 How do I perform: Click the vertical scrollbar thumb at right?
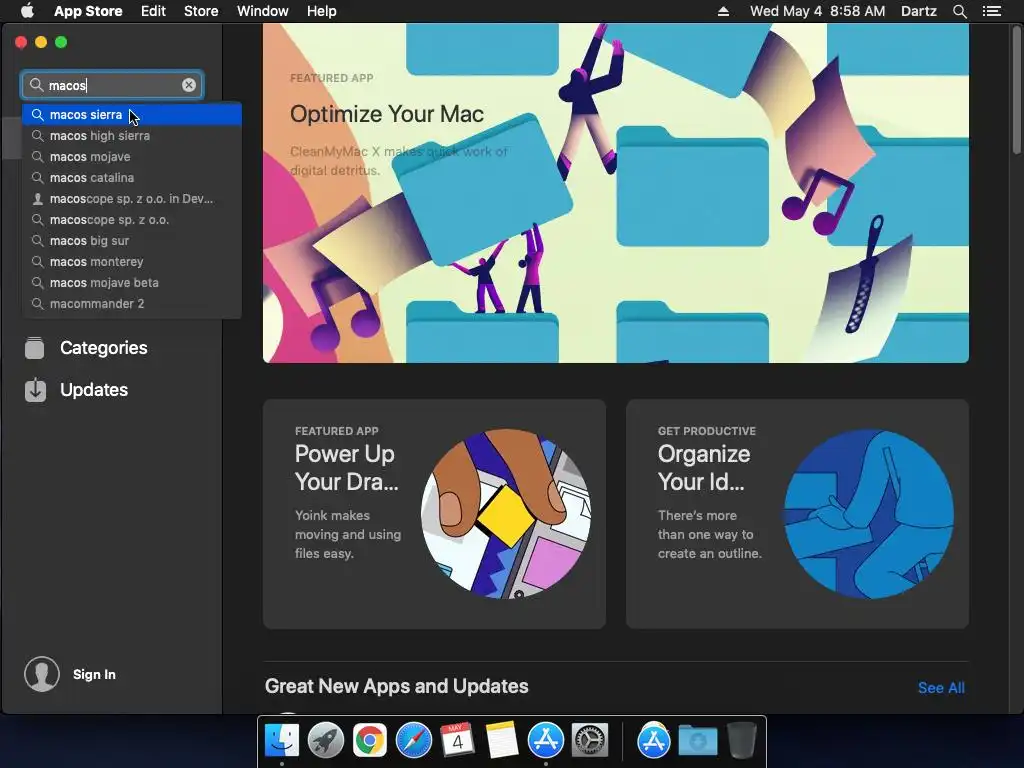click(1017, 90)
